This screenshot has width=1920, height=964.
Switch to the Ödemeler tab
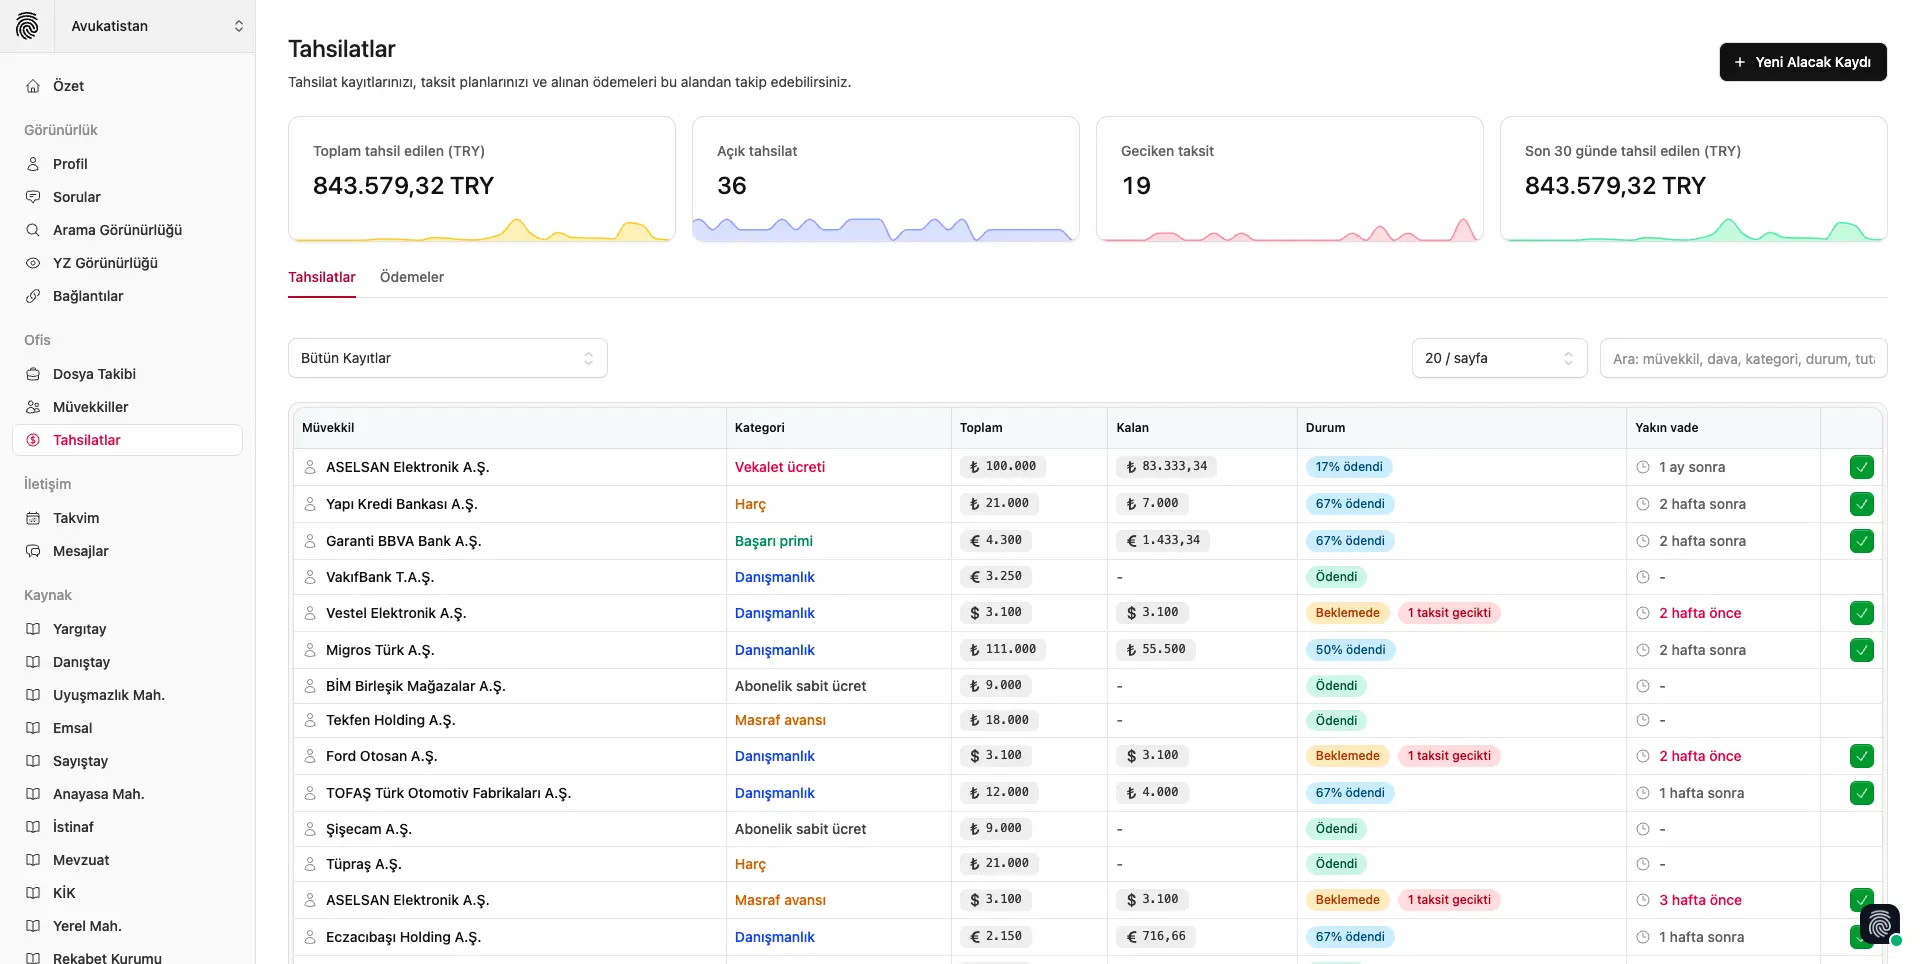pyautogui.click(x=411, y=277)
